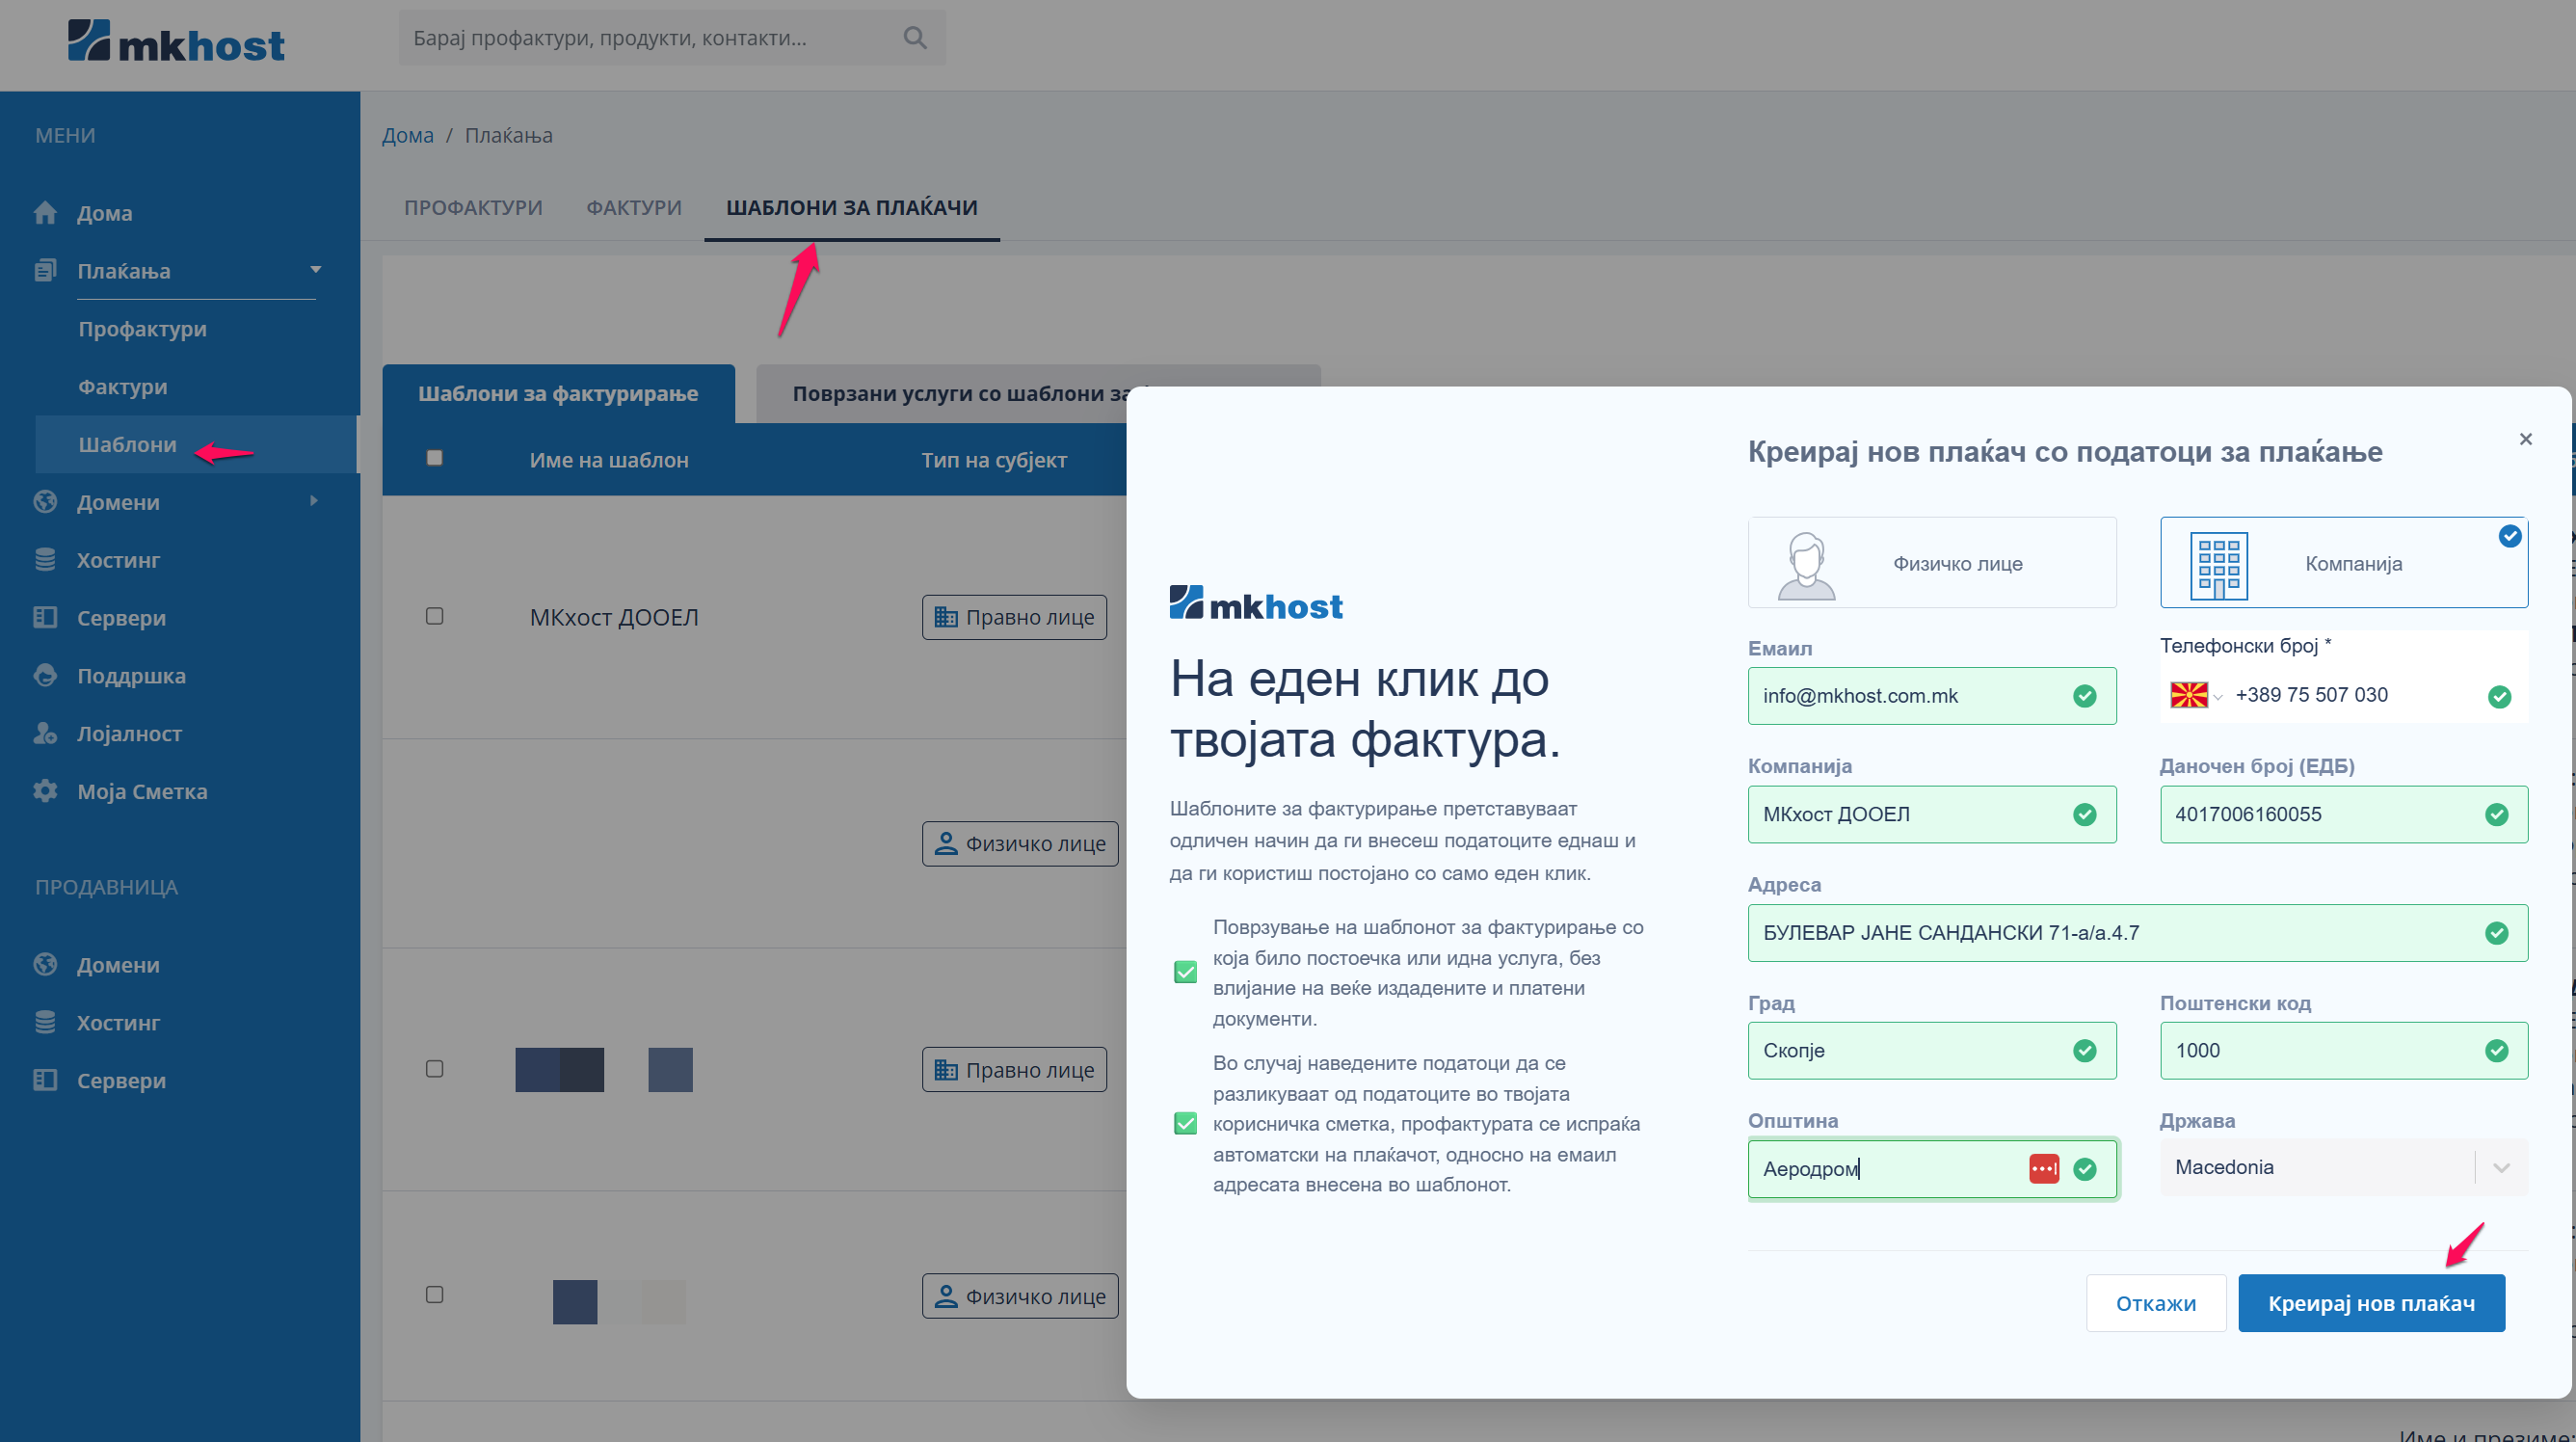2576x1442 pixels.
Task: Click into the Даночен број (ЕДБ) field
Action: [x=2320, y=814]
